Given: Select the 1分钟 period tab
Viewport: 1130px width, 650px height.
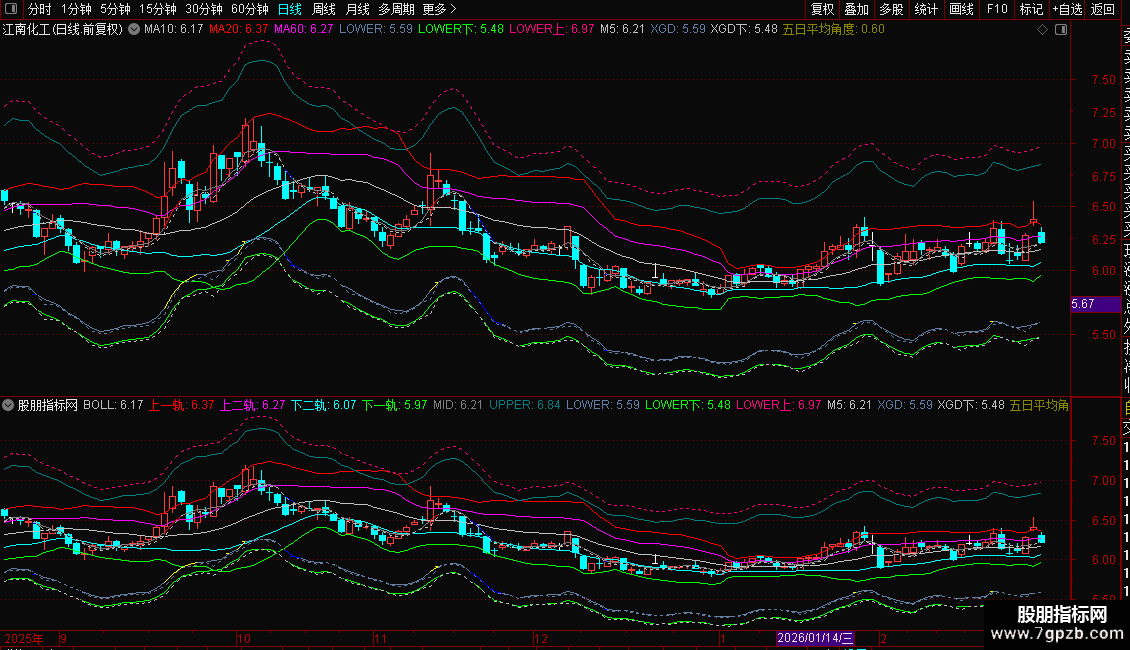Looking at the screenshot, I should tap(76, 9).
